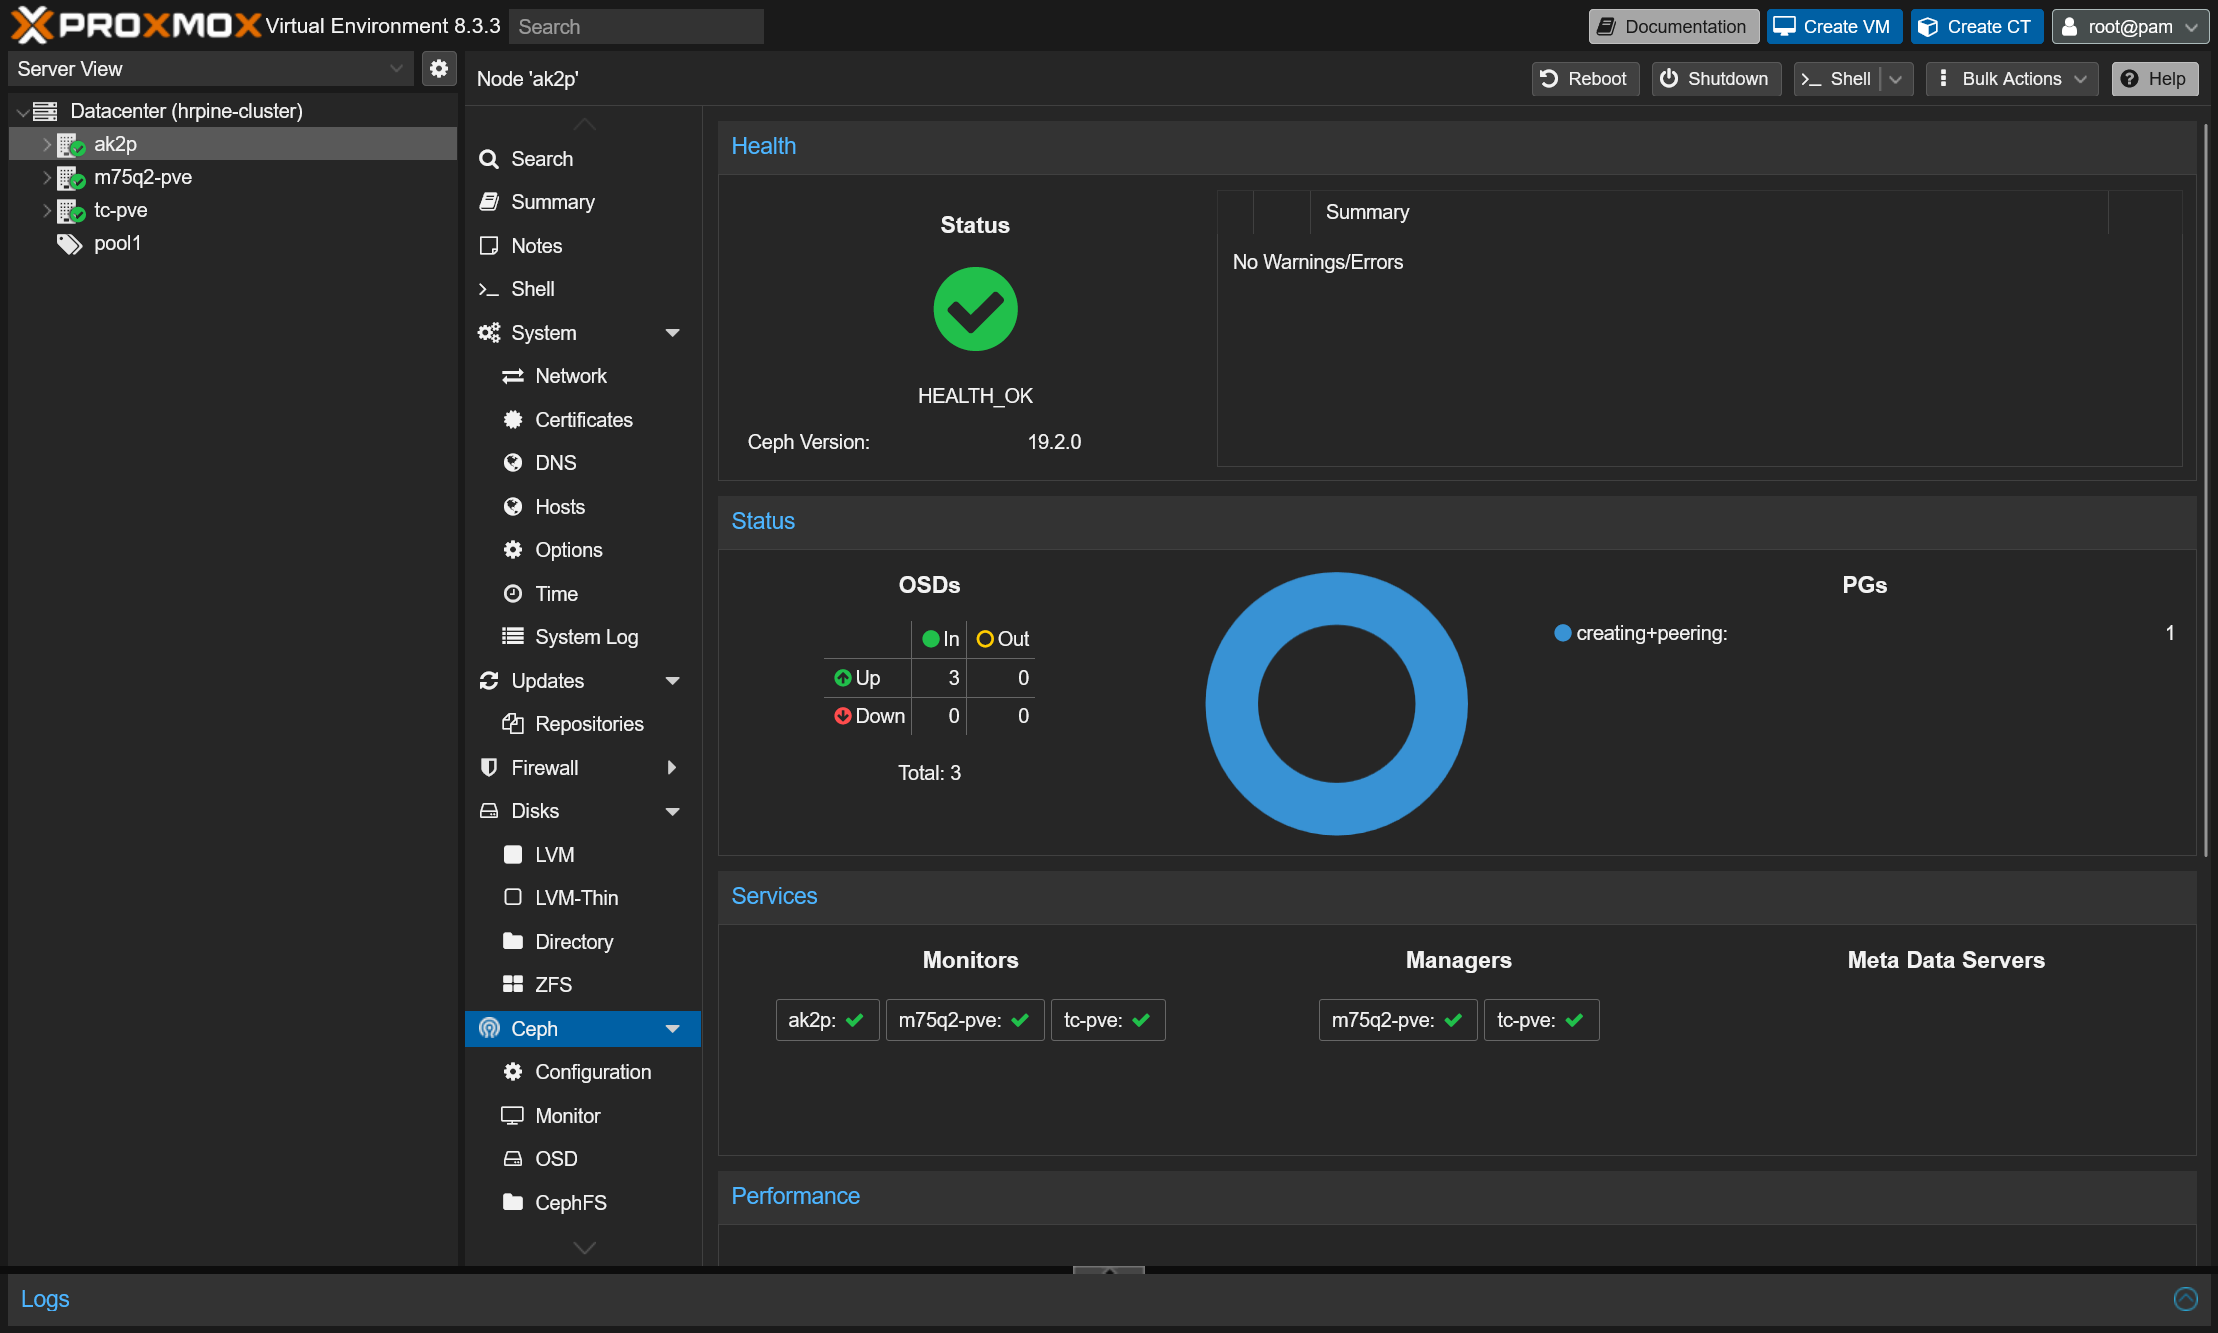2218x1333 pixels.
Task: Click the Search magnifier icon in node menu
Action: pyautogui.click(x=489, y=159)
